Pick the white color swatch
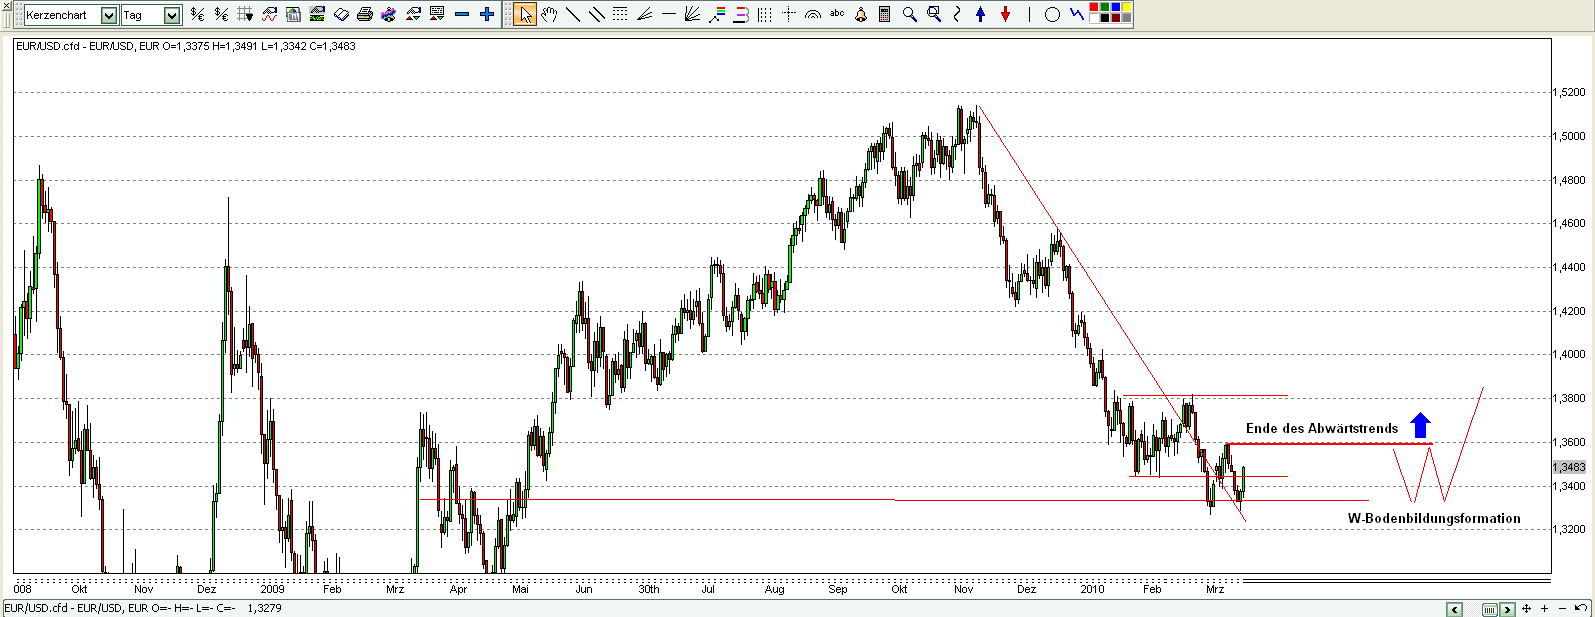 pos(1094,18)
